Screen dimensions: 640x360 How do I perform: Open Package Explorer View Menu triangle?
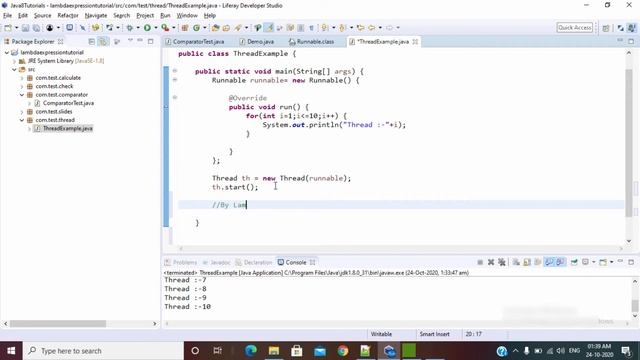[130, 41]
